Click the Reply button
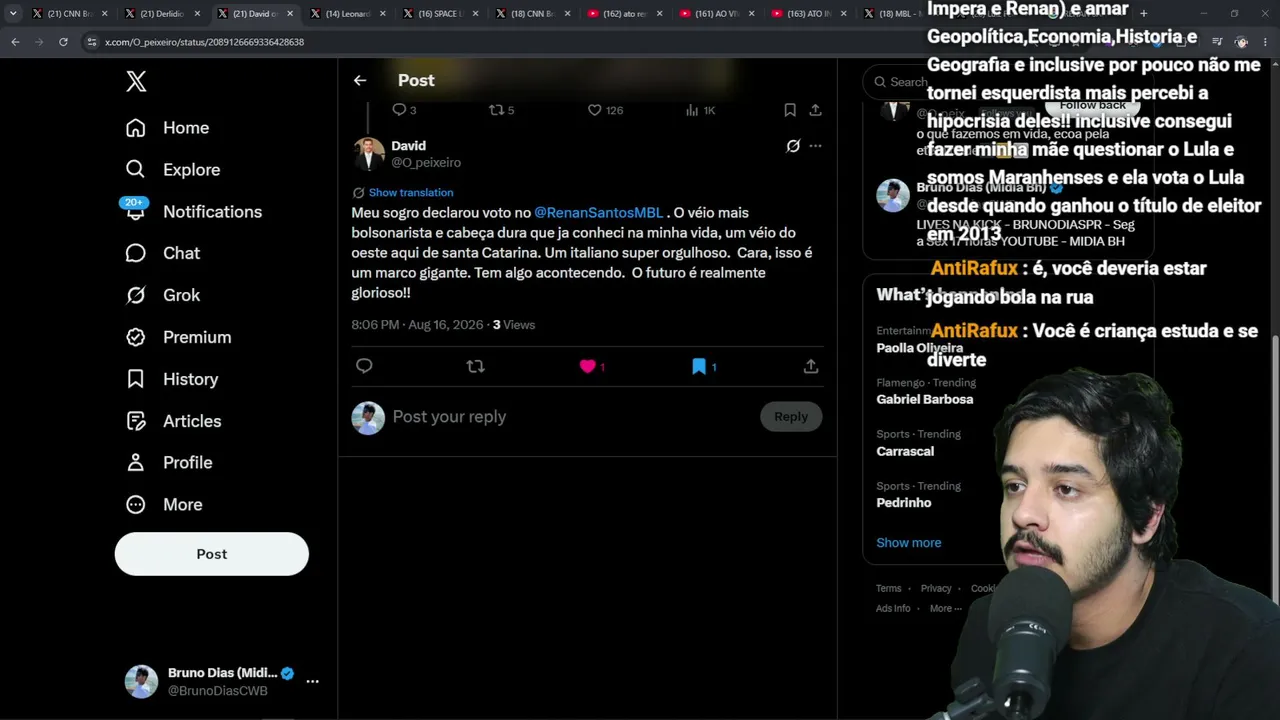The width and height of the screenshot is (1280, 720). (x=791, y=417)
